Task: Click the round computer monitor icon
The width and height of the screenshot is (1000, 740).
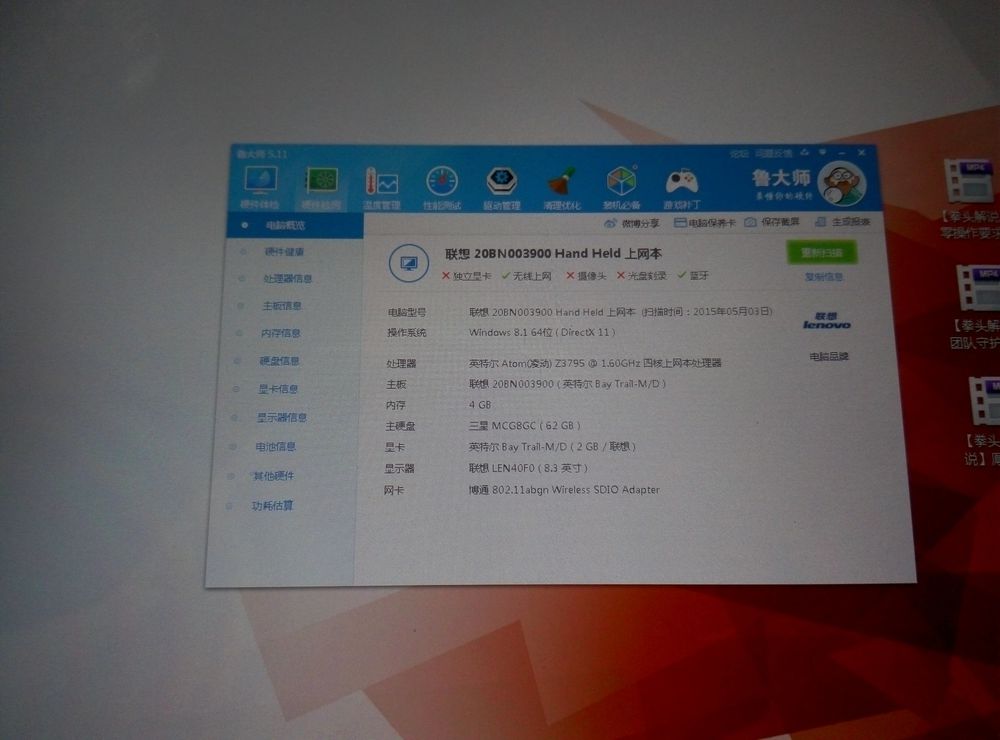Action: [408, 263]
